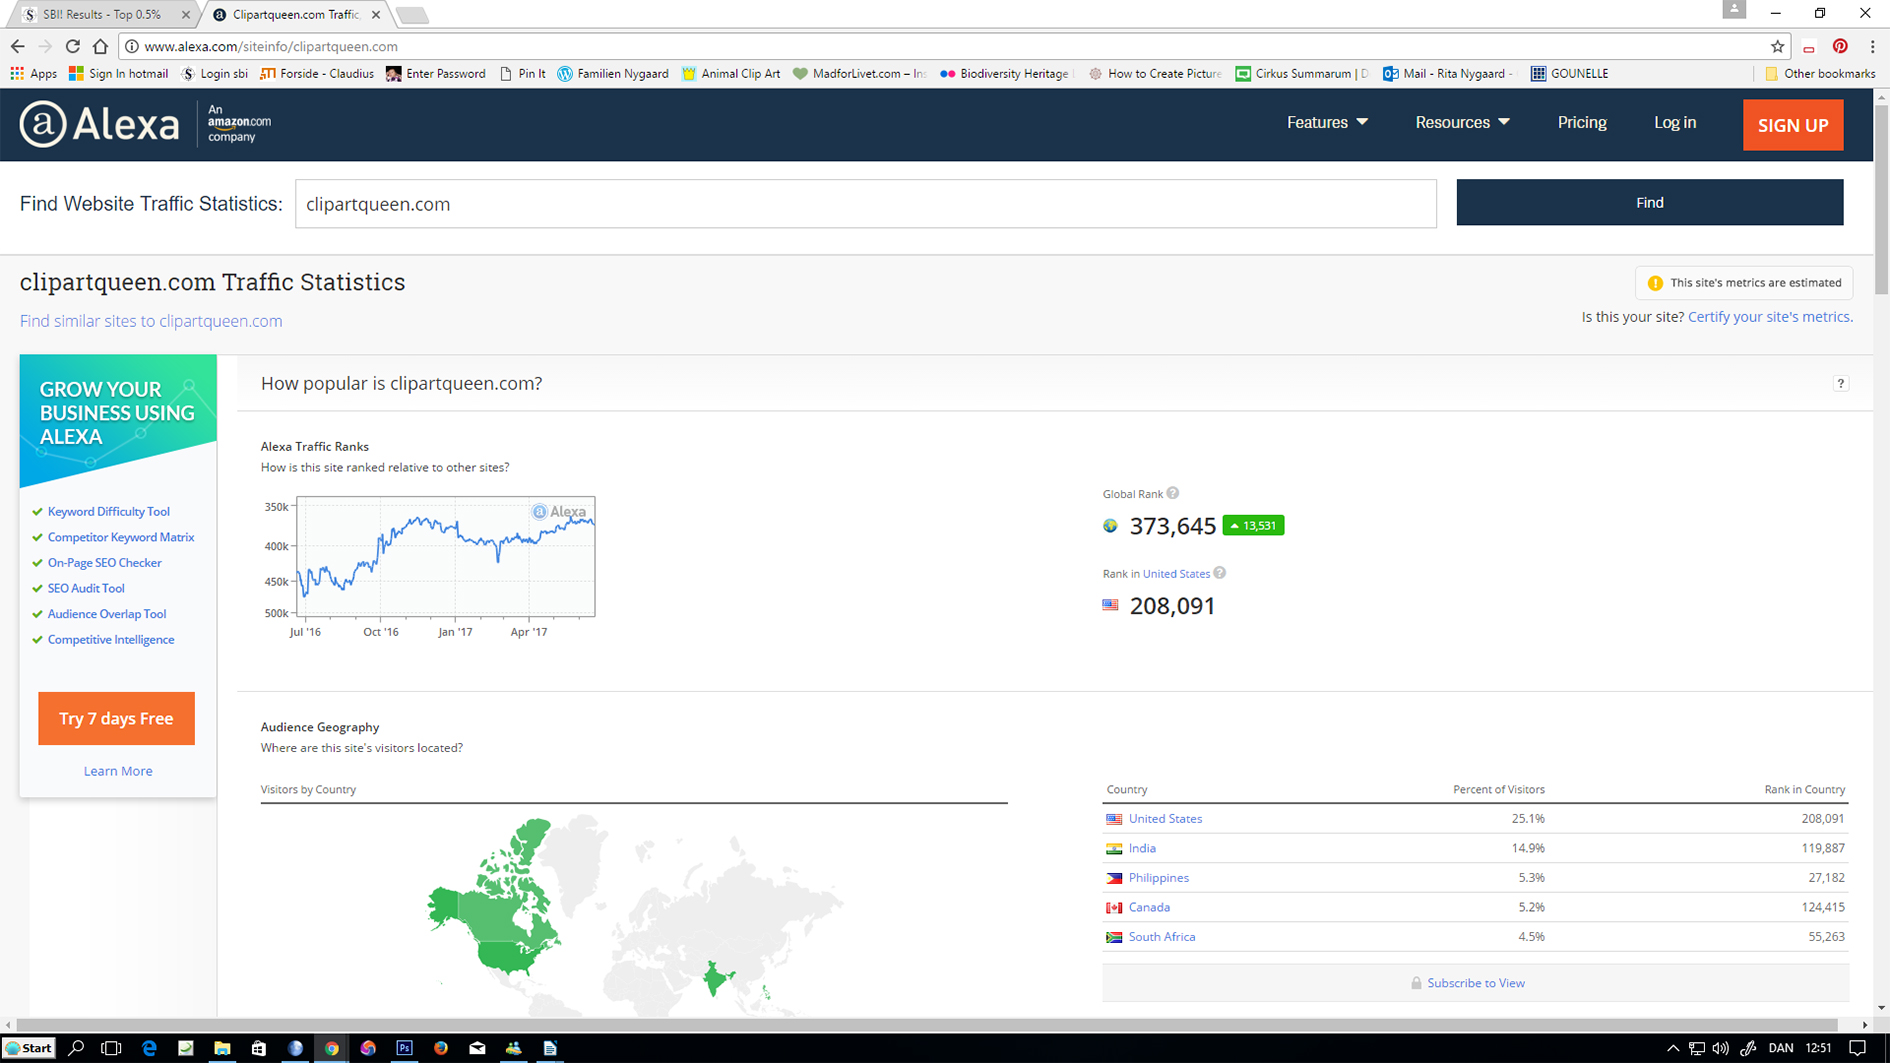This screenshot has width=1890, height=1063.
Task: Open India in country table
Action: click(1142, 848)
